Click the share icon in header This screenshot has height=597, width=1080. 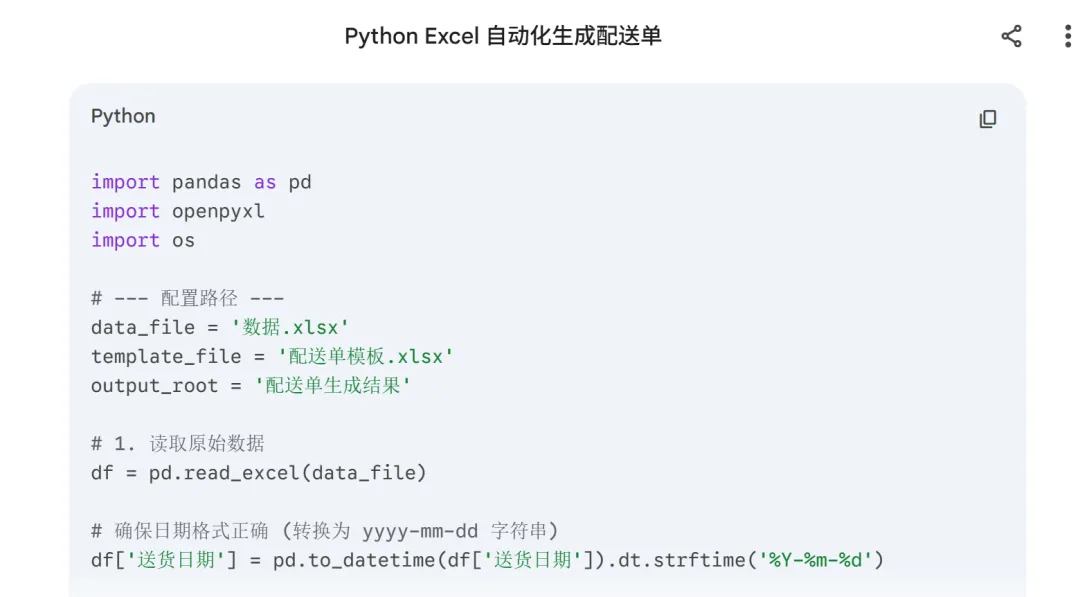point(1011,37)
